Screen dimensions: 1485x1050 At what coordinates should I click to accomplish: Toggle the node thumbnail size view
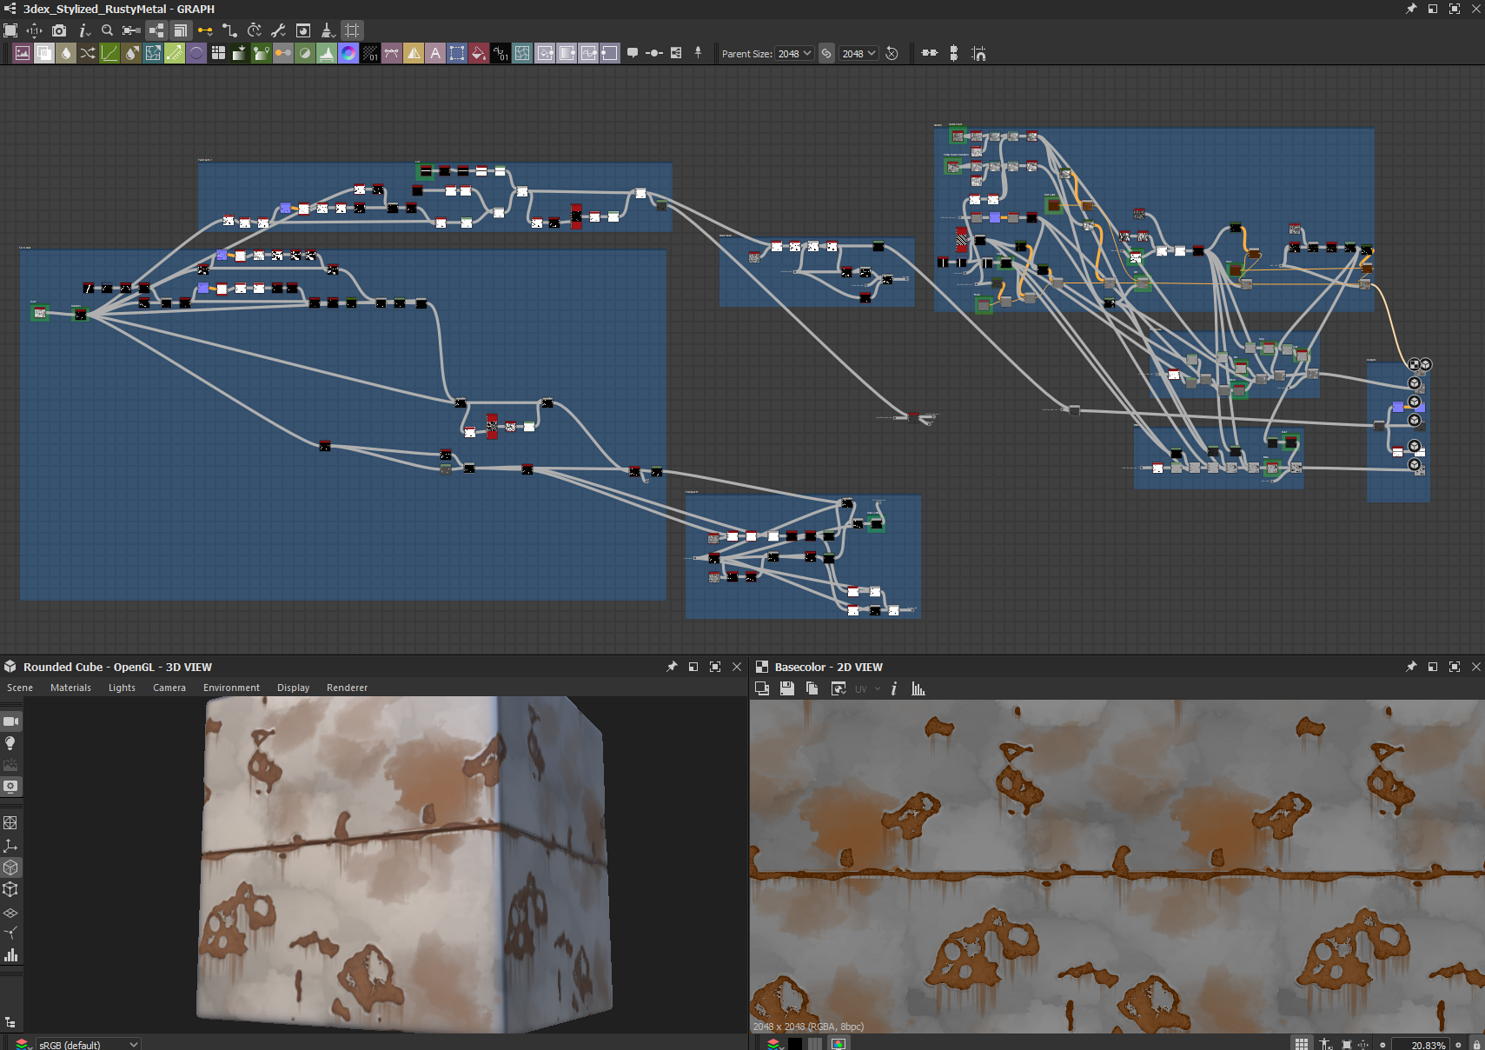pyautogui.click(x=180, y=31)
